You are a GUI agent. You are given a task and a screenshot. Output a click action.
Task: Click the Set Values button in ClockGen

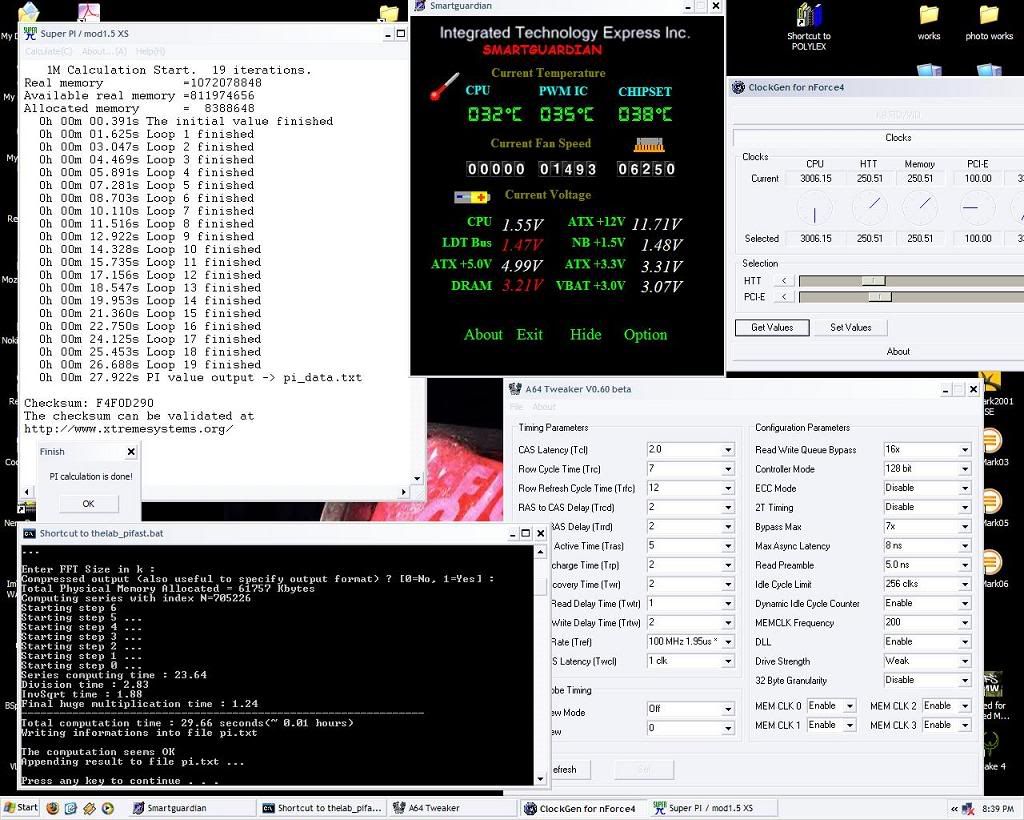(x=851, y=327)
